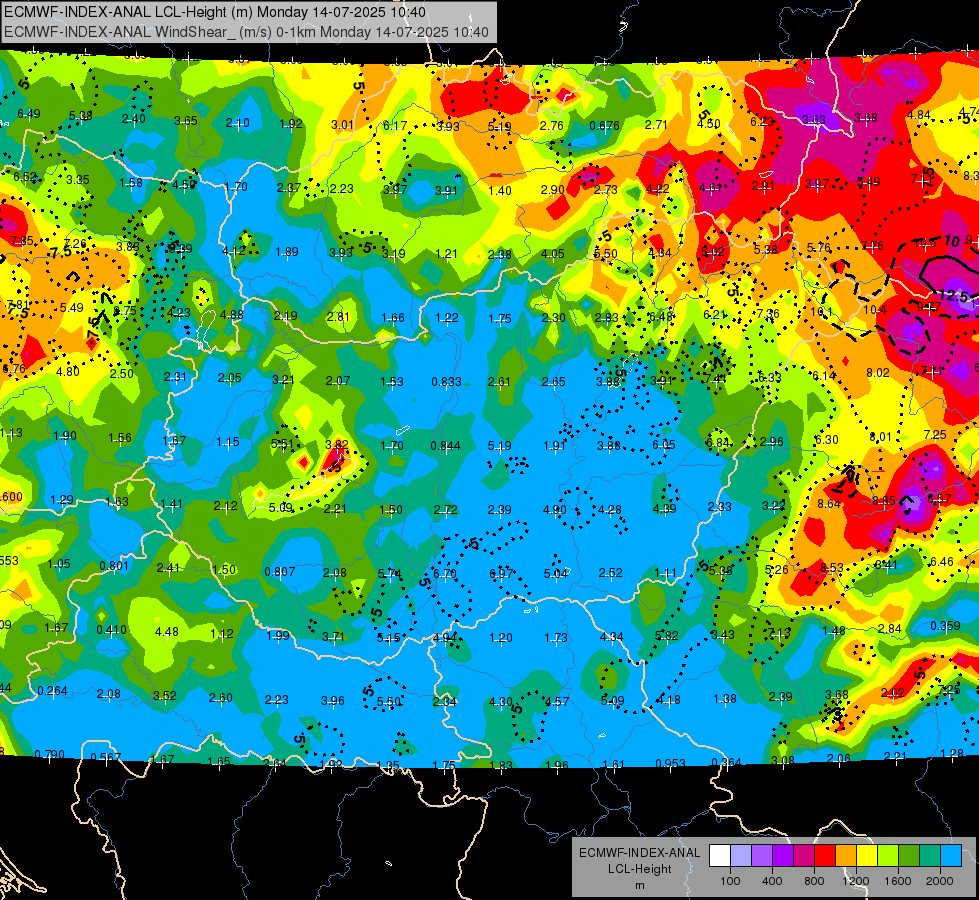Click the yellow legend swatch

867,855
